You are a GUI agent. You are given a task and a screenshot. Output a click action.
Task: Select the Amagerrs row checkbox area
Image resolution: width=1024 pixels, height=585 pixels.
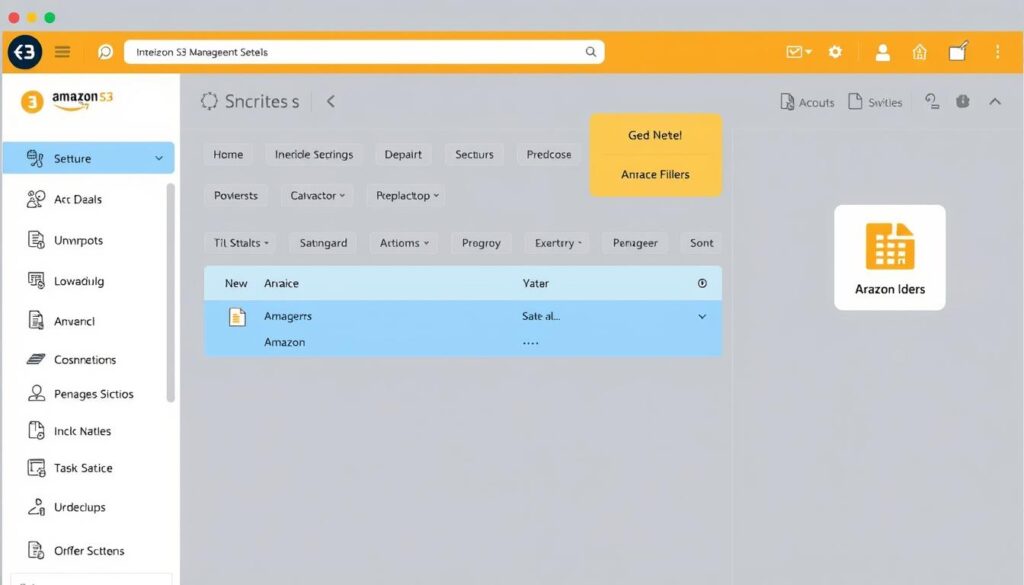(x=235, y=317)
